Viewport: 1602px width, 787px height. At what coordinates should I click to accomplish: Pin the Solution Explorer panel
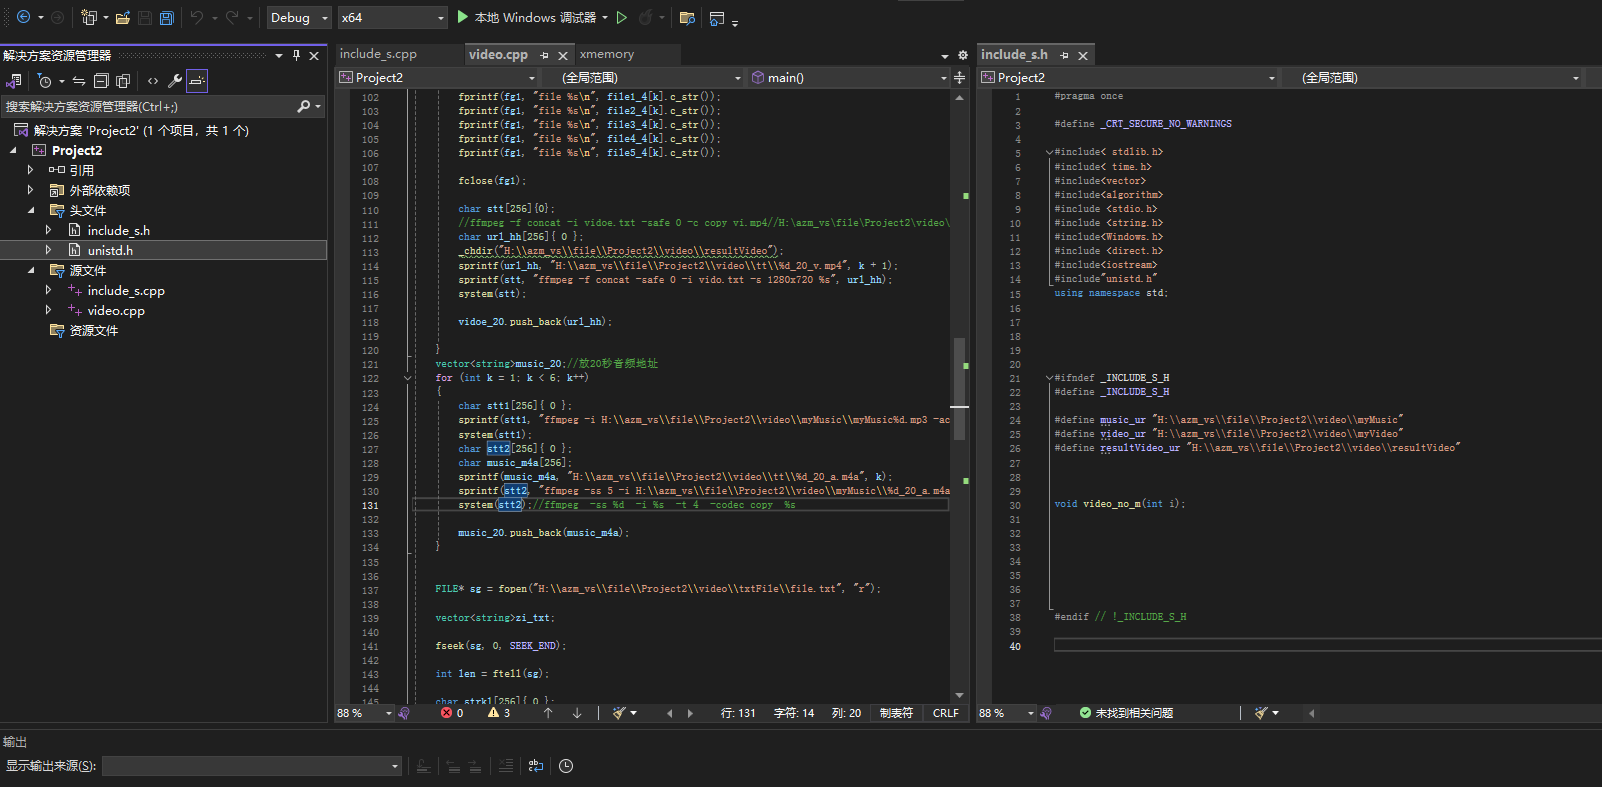pos(296,55)
